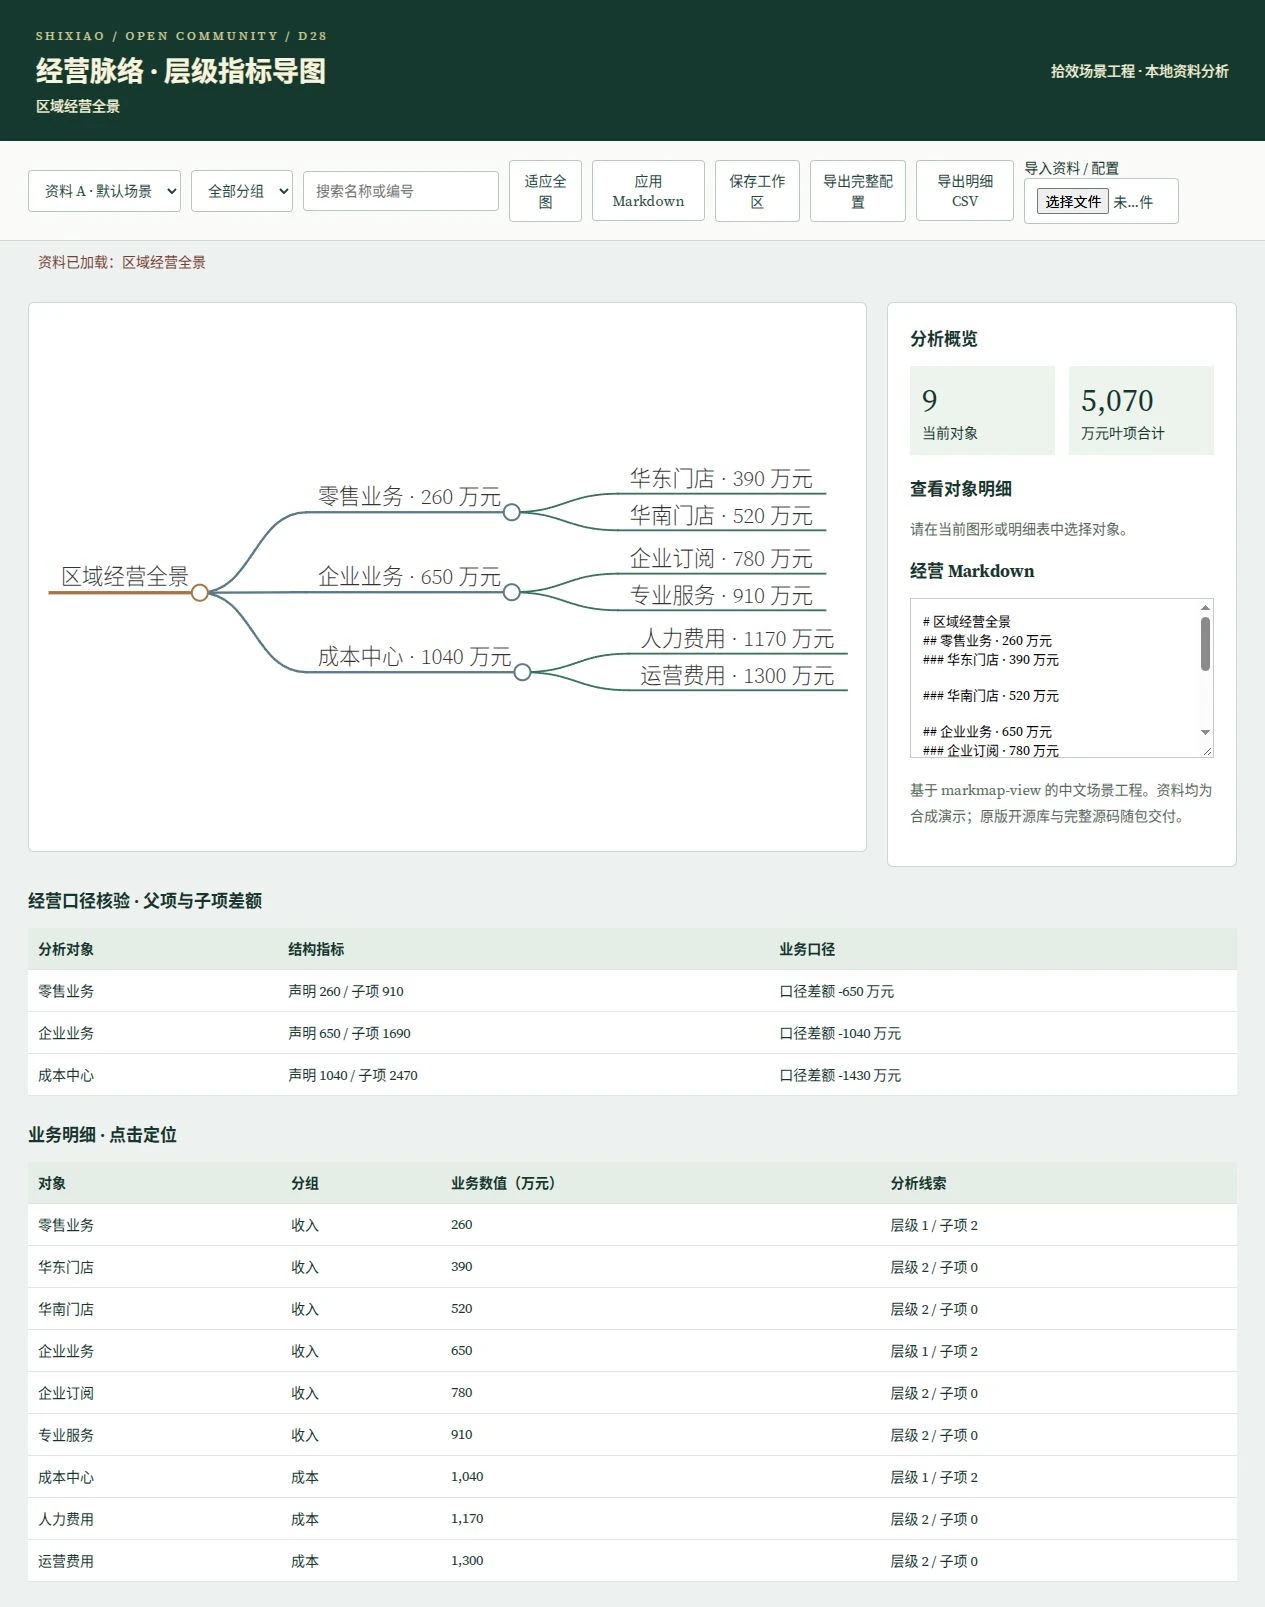1265x1607 pixels.
Task: Select the 专业服务 · 910 万元 node
Action: pyautogui.click(x=721, y=596)
